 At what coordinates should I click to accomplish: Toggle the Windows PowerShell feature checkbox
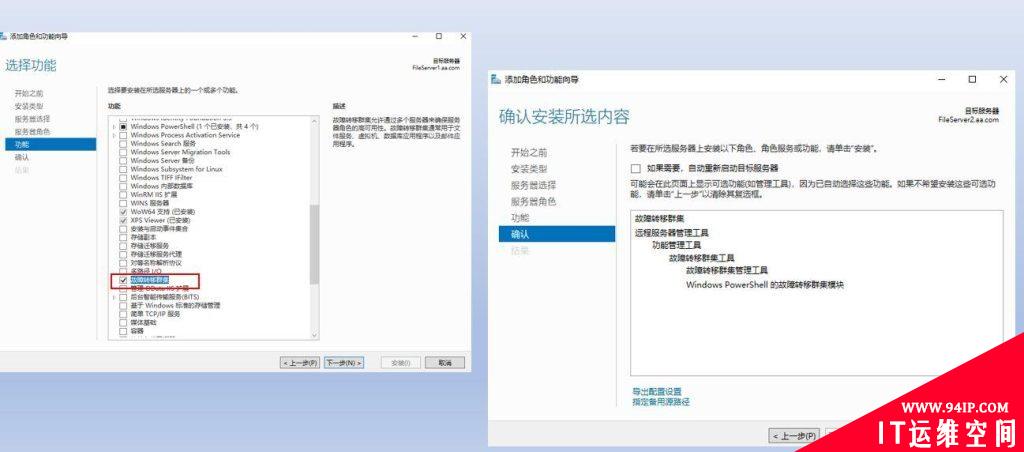[x=123, y=127]
